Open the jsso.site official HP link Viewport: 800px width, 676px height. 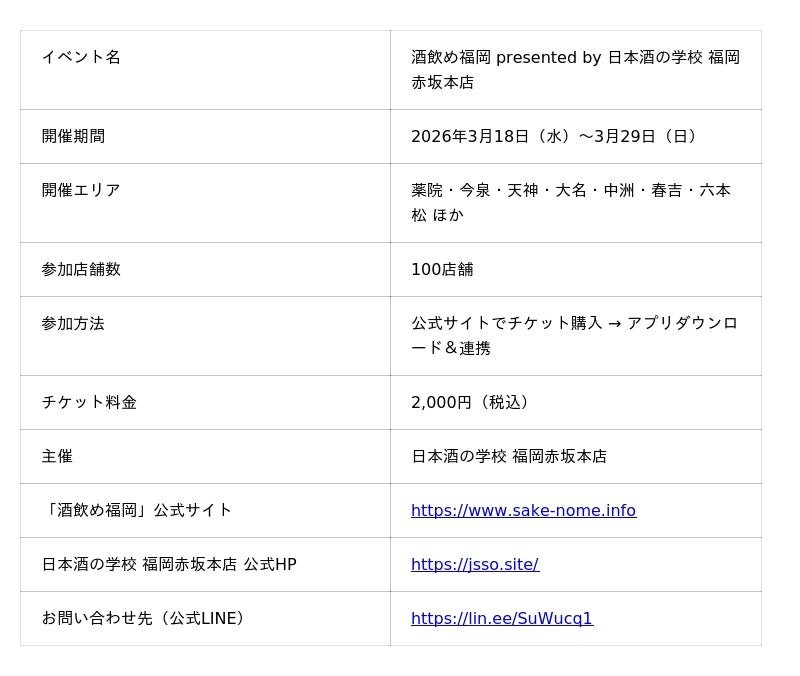(x=475, y=565)
